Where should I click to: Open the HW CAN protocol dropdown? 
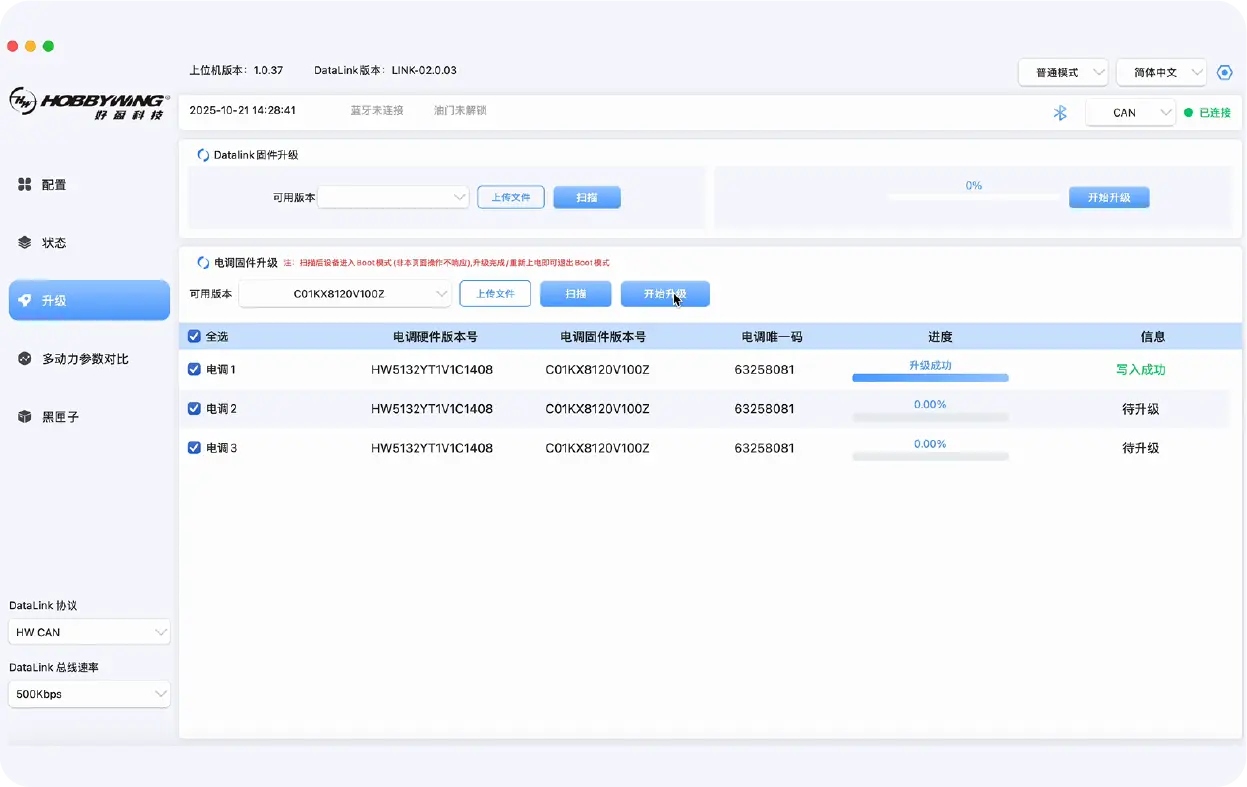tap(89, 632)
